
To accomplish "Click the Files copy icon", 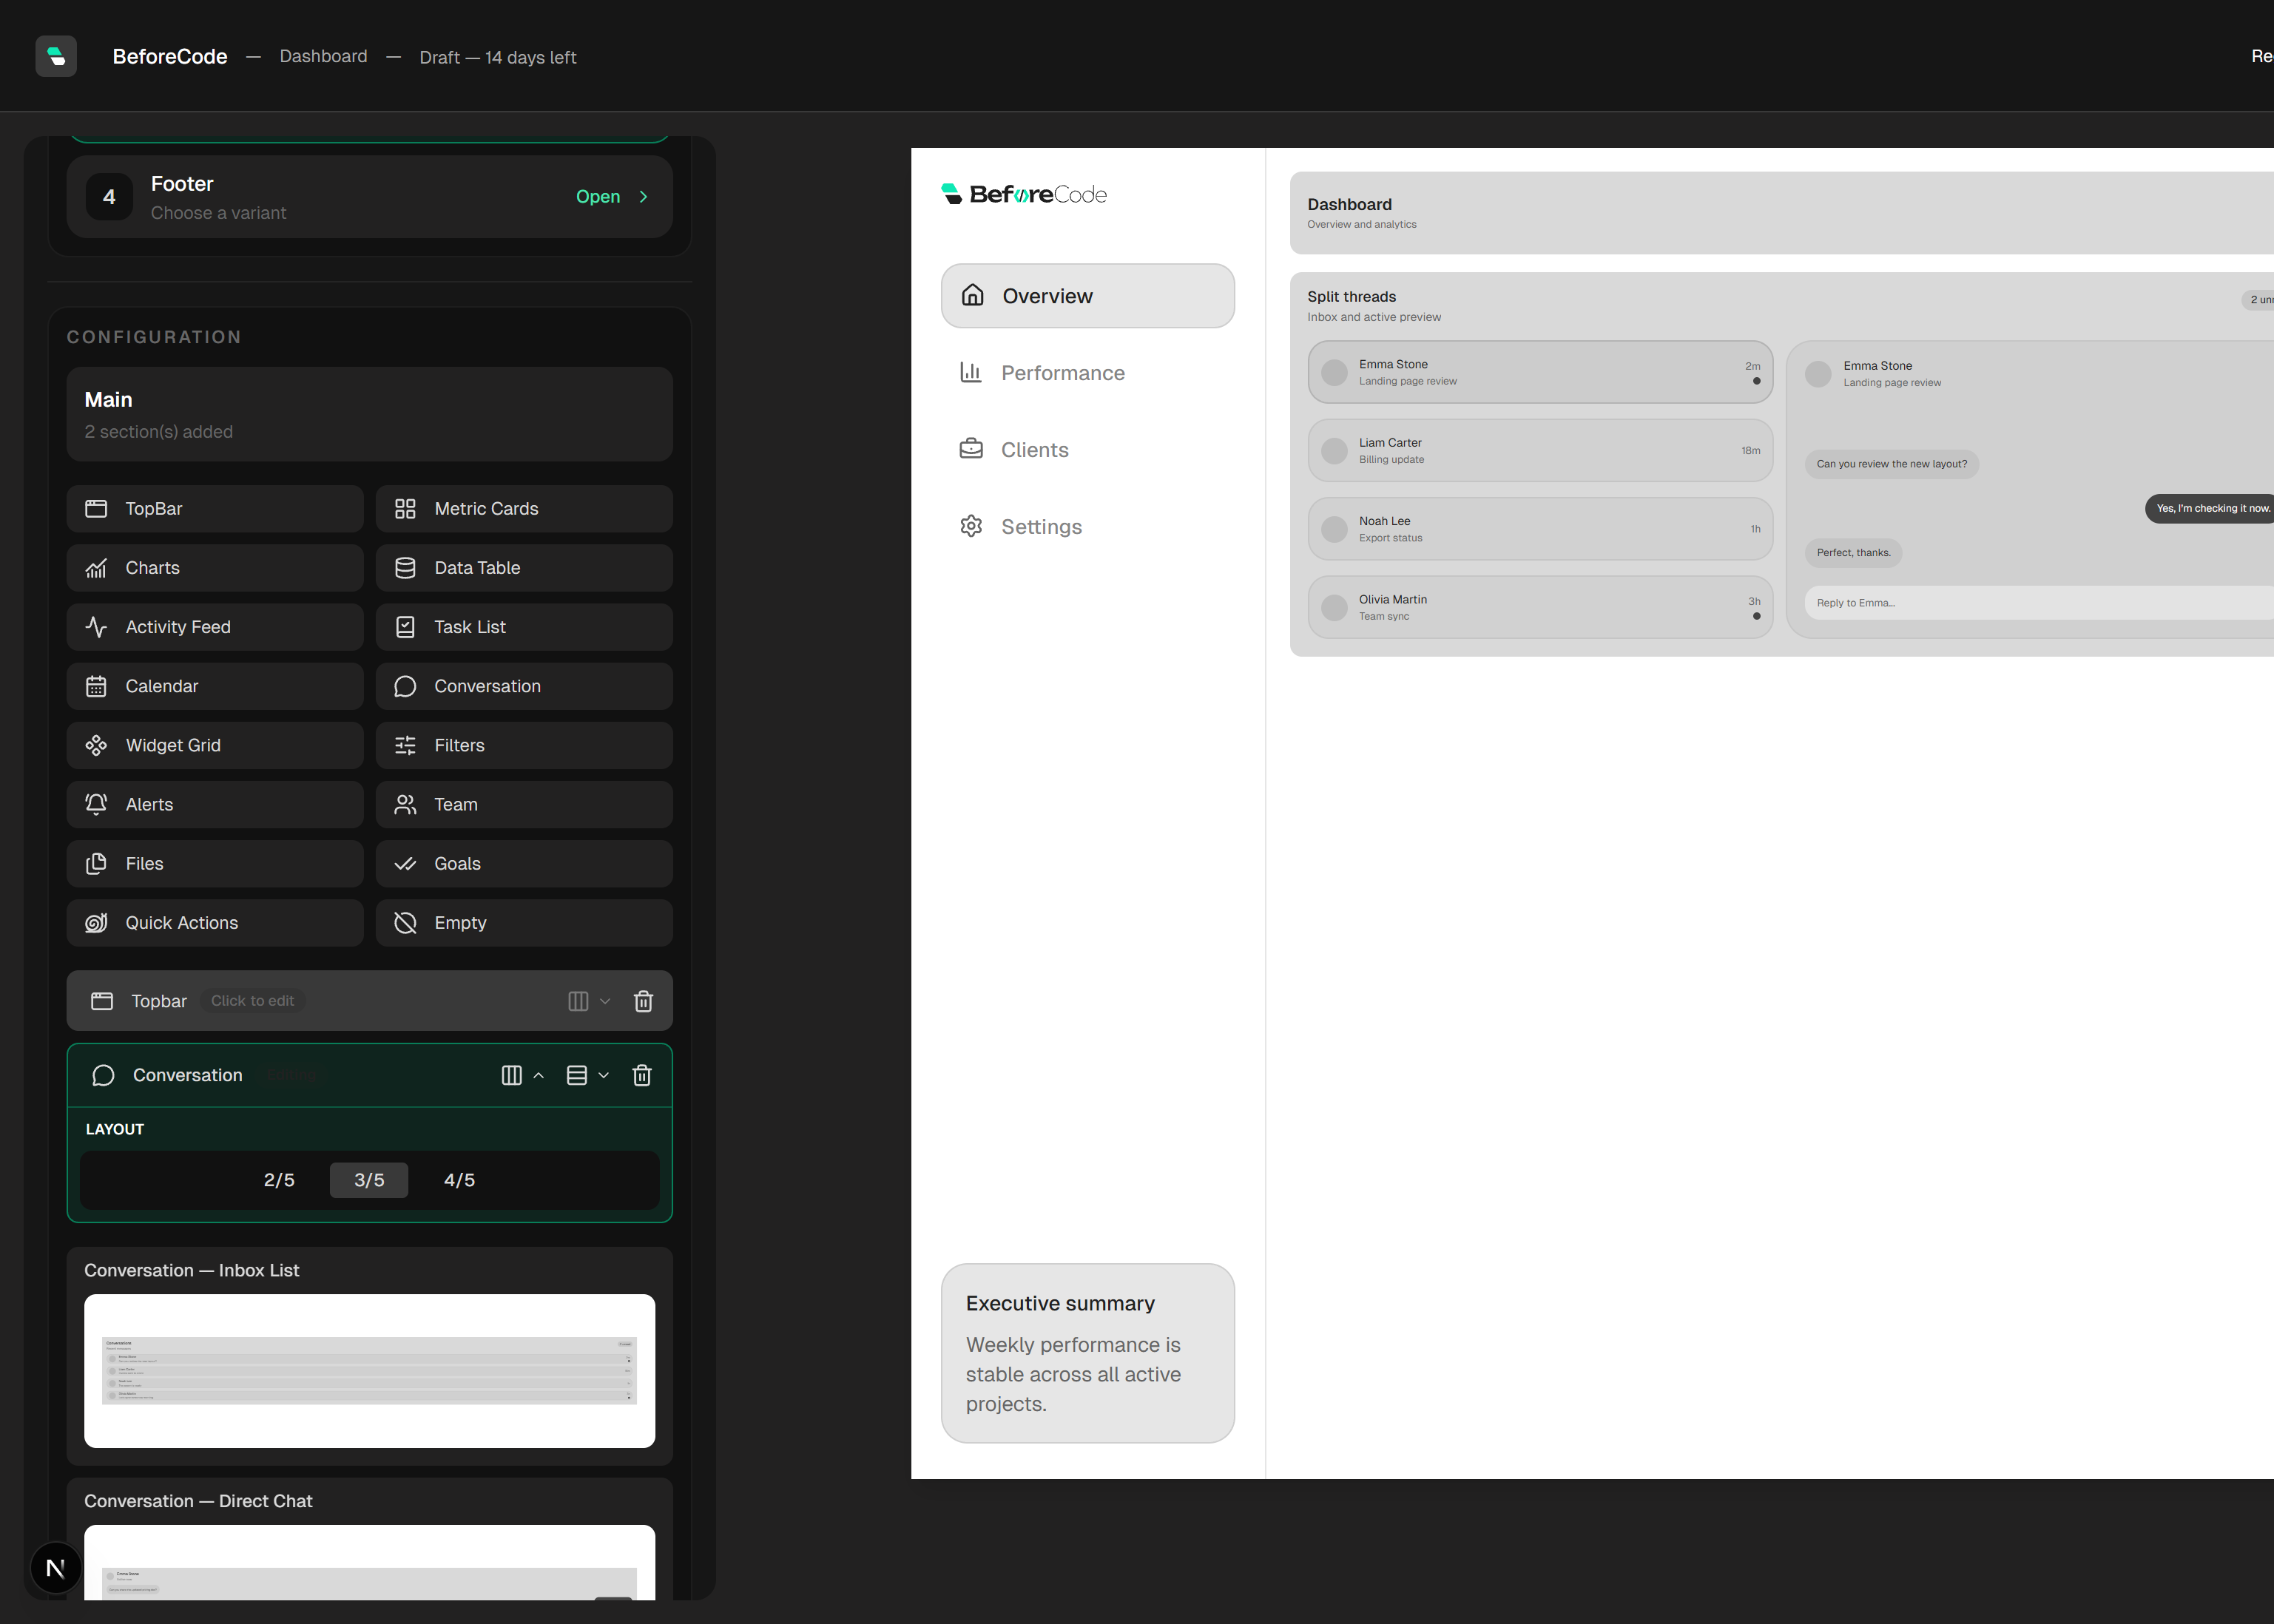I will point(96,863).
